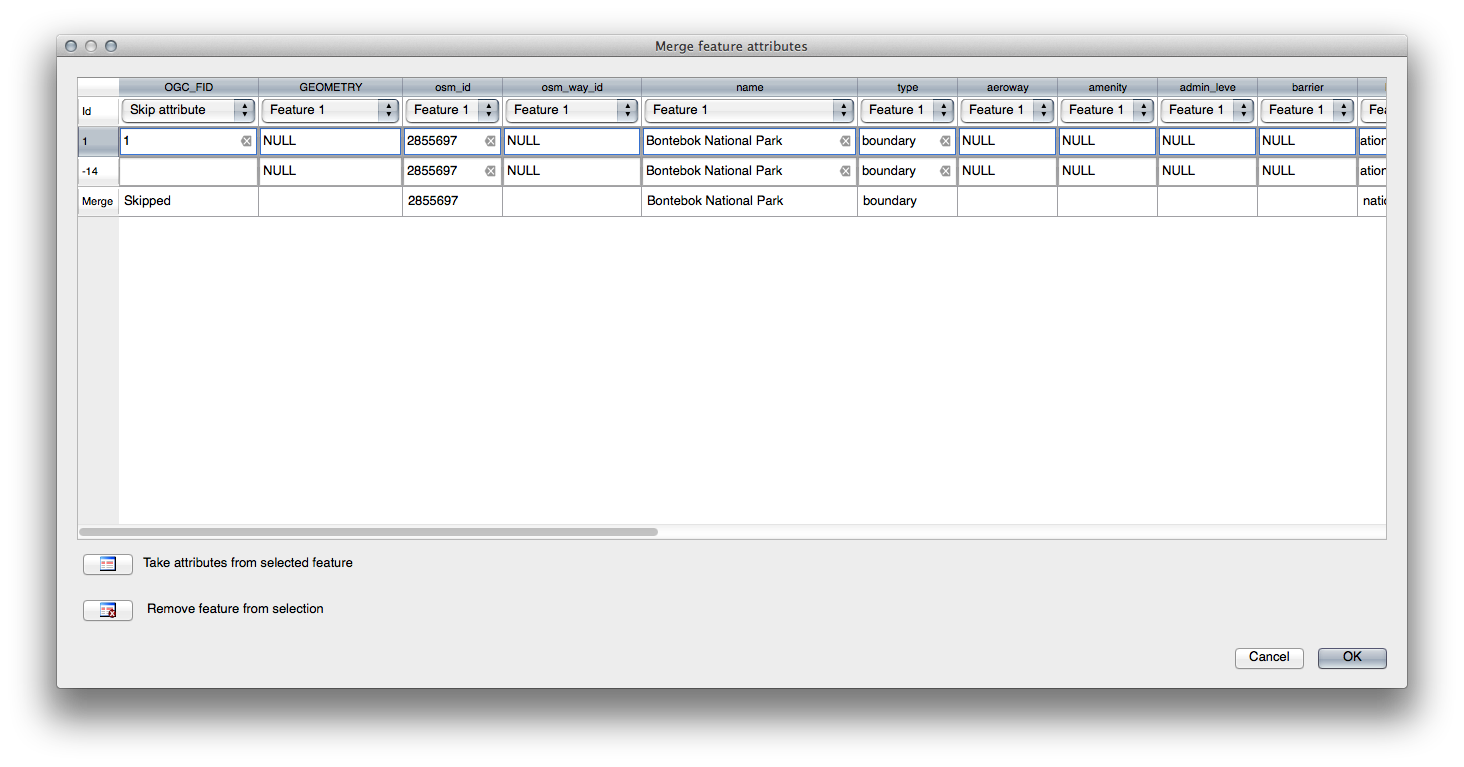The image size is (1464, 767).
Task: Clear the osm_id value in row 1
Action: 490,141
